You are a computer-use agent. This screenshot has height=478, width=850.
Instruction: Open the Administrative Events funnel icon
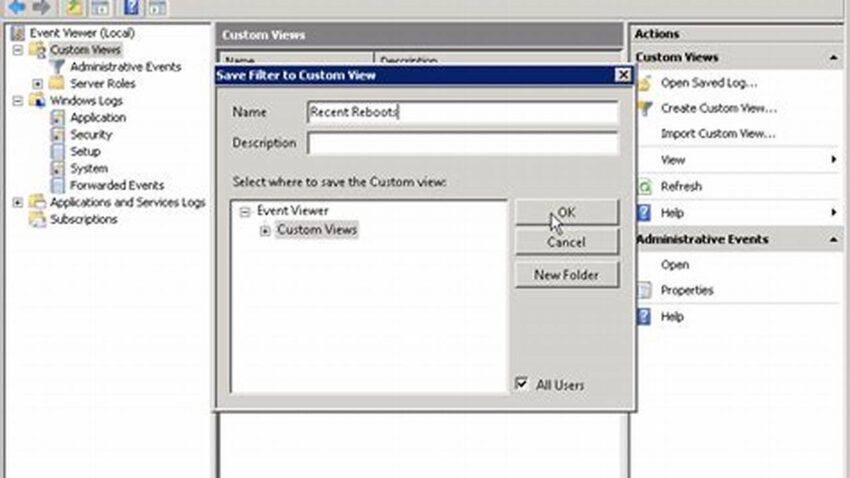[57, 67]
